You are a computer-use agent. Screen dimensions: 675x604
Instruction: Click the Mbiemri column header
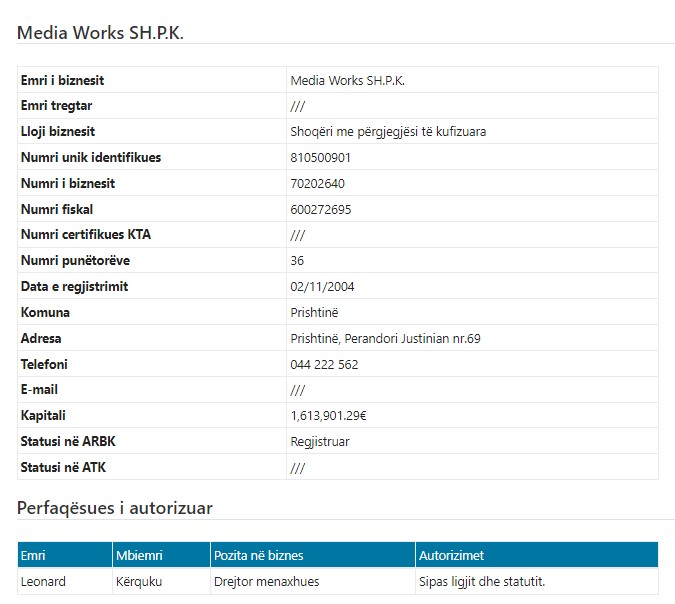pos(139,555)
